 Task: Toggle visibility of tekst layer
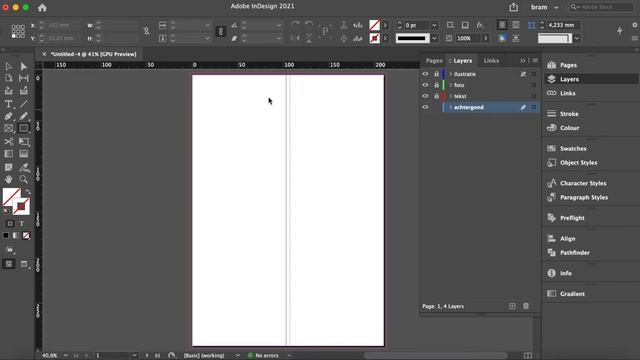pyautogui.click(x=425, y=96)
